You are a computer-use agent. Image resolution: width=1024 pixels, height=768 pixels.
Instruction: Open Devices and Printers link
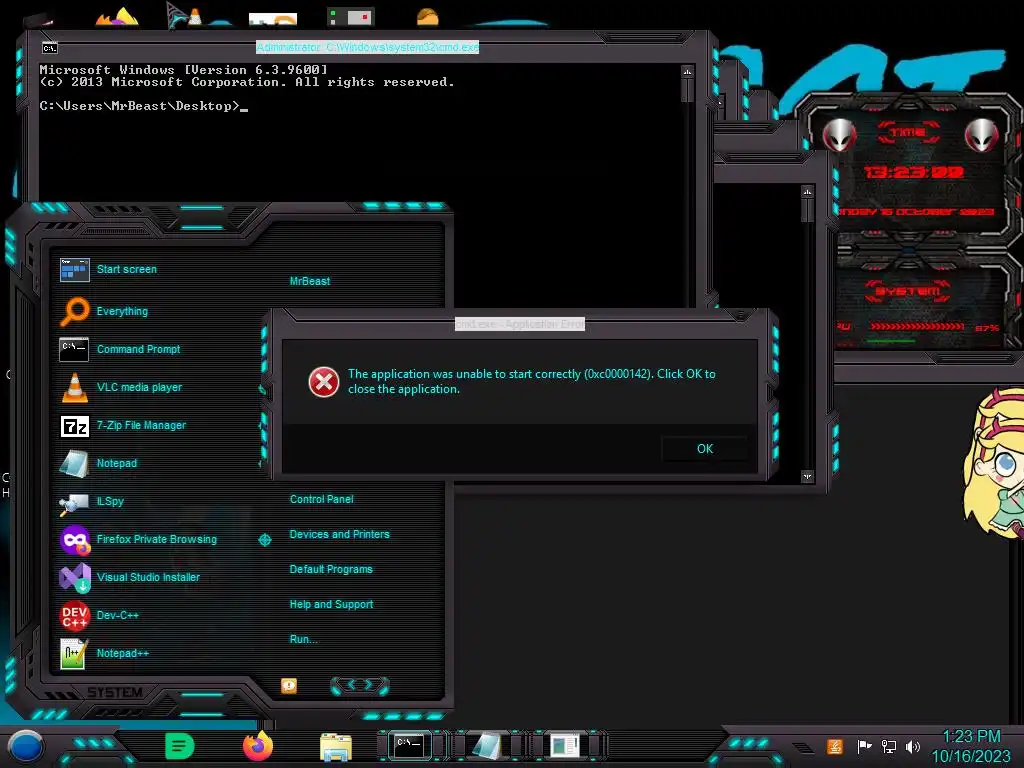click(x=340, y=534)
